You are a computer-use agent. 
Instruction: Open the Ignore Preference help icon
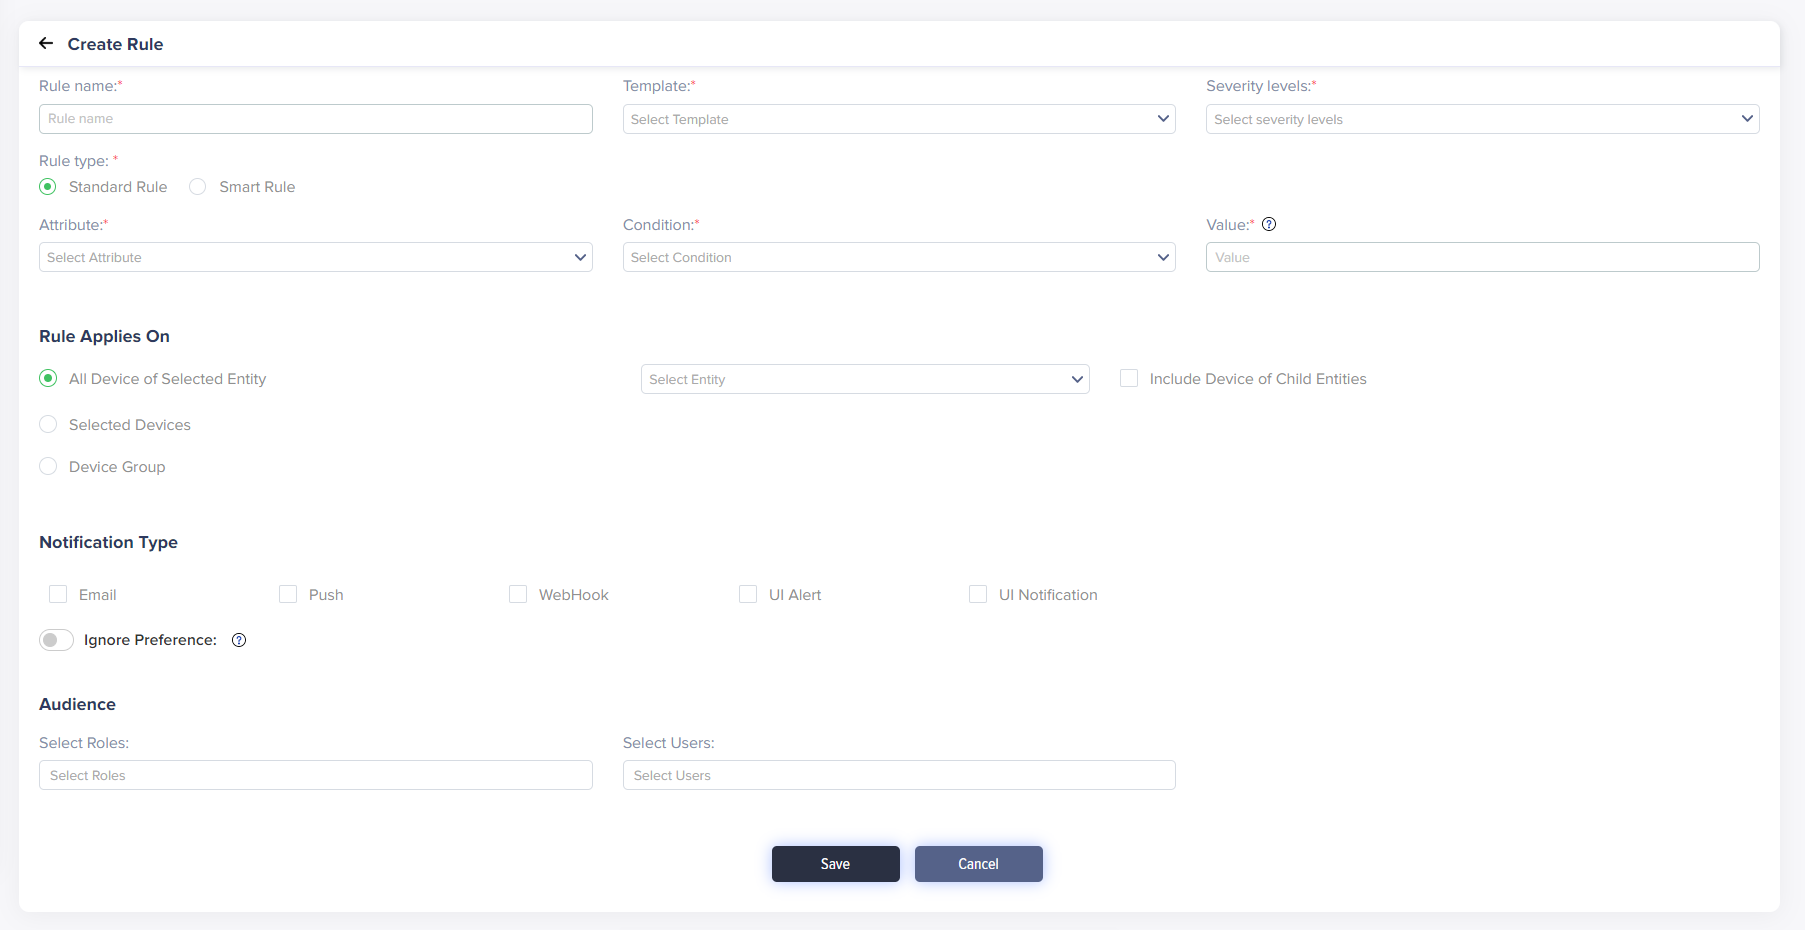pyautogui.click(x=239, y=640)
